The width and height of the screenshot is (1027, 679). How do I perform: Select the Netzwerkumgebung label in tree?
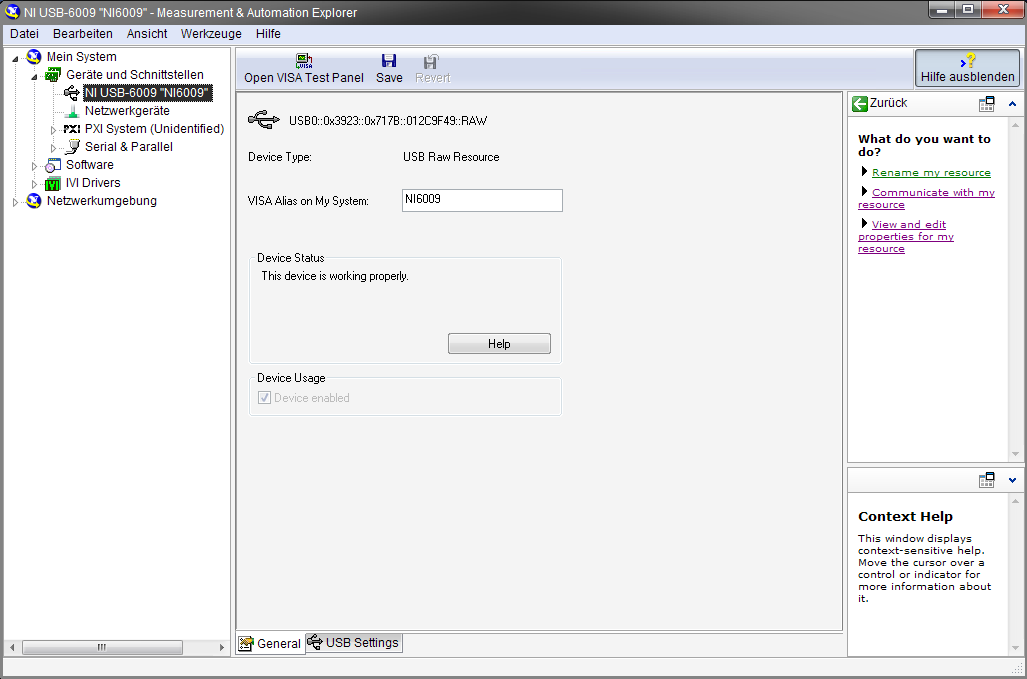pyautogui.click(x=102, y=201)
